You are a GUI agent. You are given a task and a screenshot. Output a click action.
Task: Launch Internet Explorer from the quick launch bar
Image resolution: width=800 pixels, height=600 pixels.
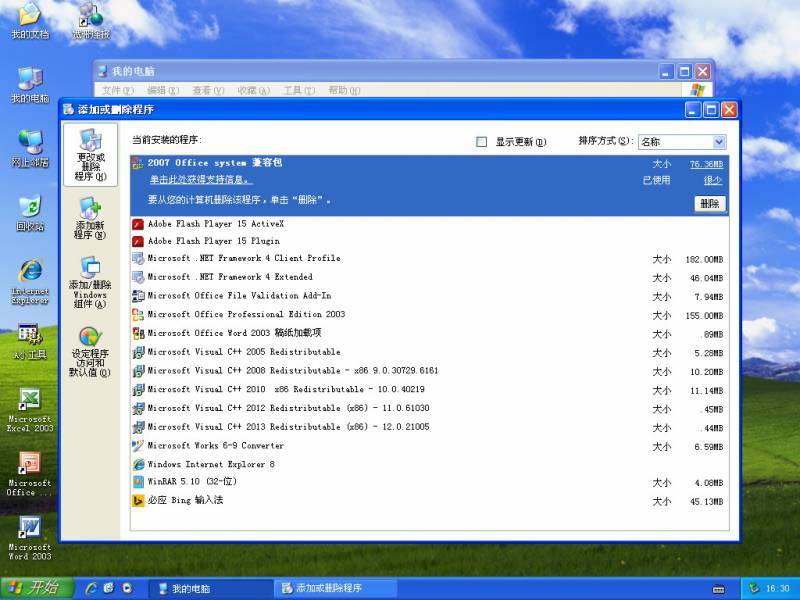point(91,588)
